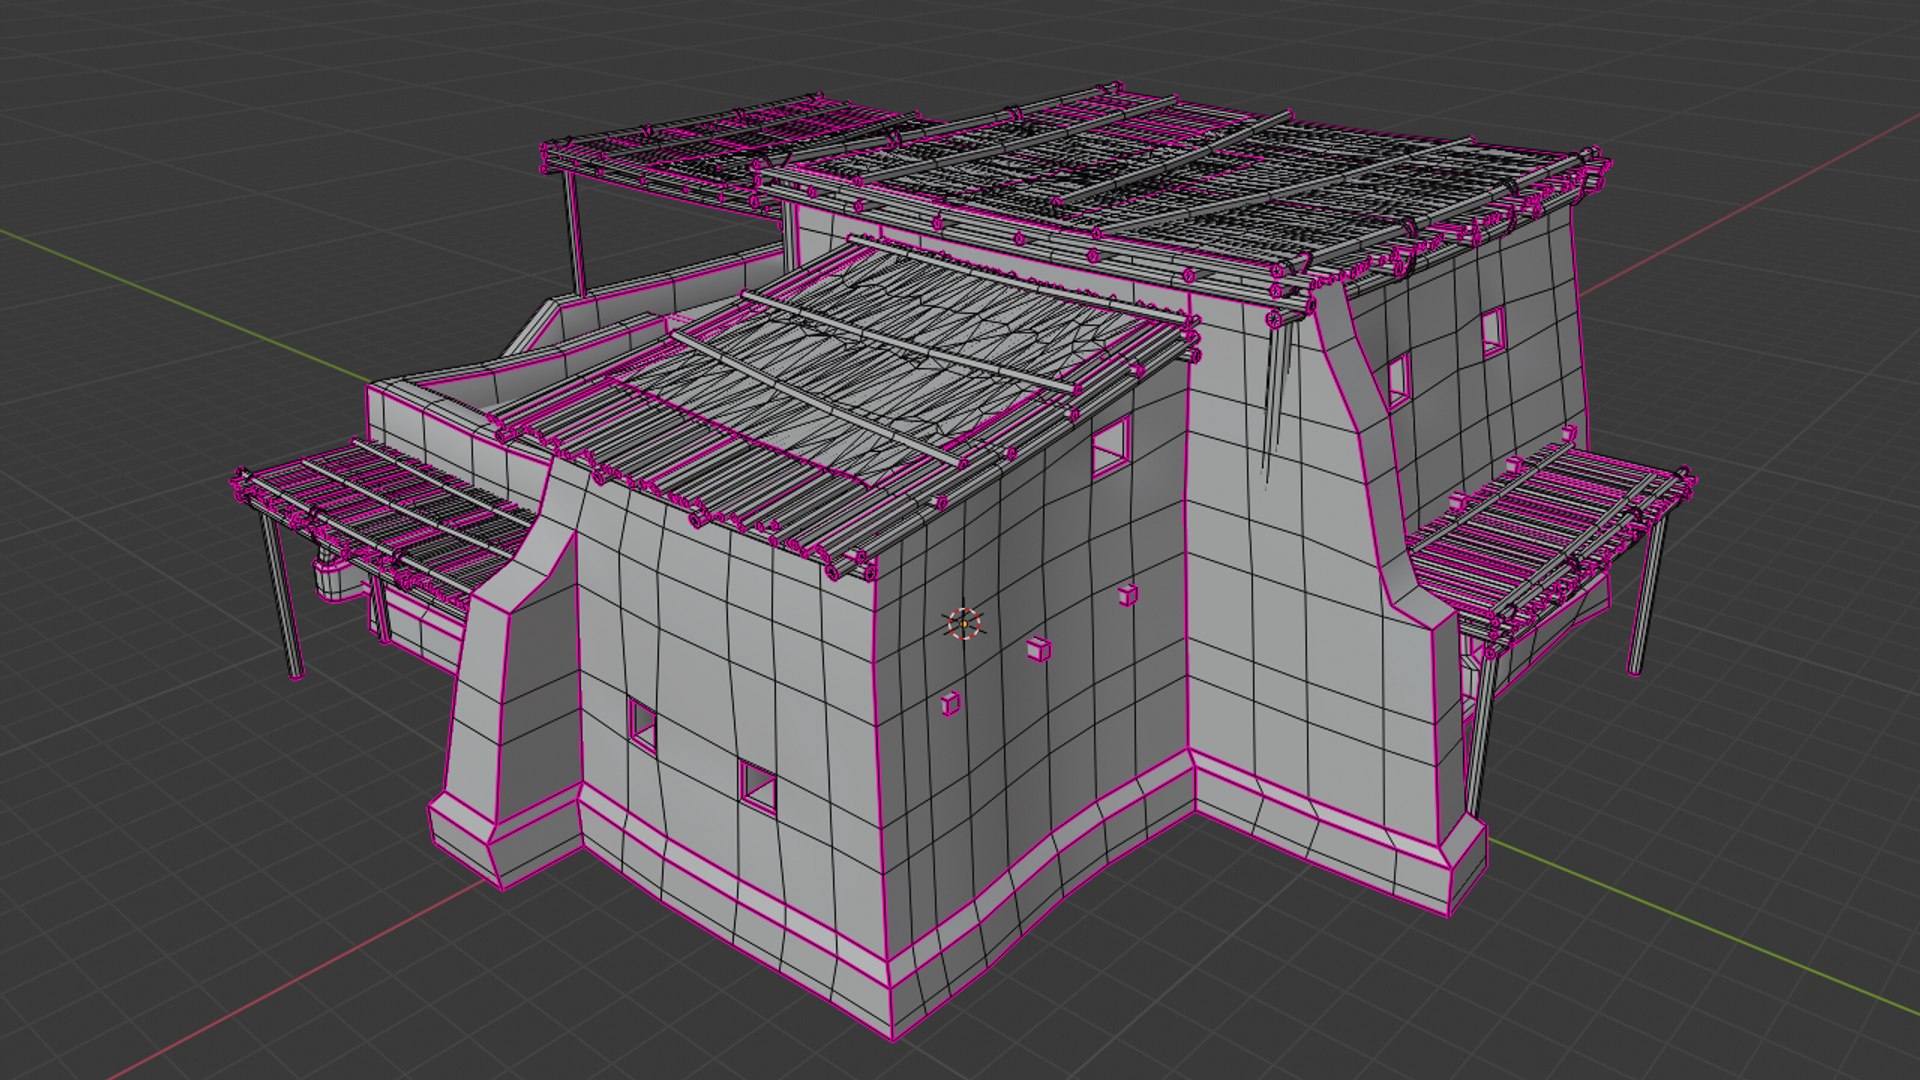Select the large flat top roof of tower
This screenshot has height=1080, width=1920.
tap(1180, 190)
